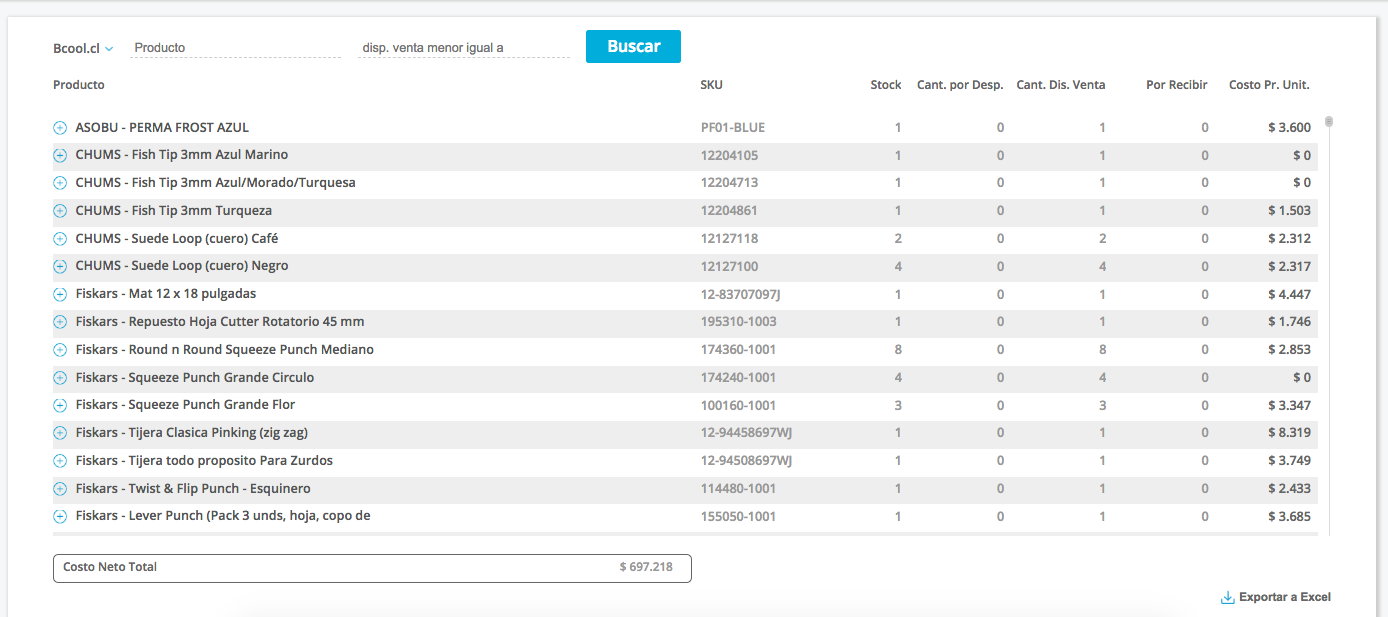Click the Costo Pr. Unit. column header
Screen dimensions: 1388x617
1269,85
